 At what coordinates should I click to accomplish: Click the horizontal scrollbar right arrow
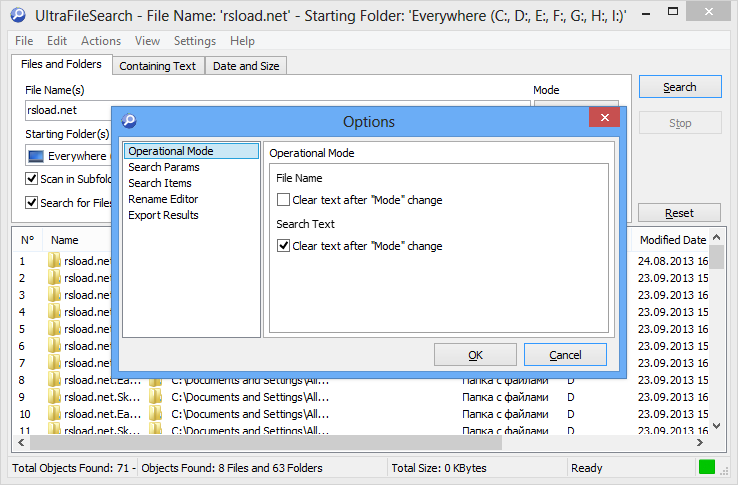click(x=700, y=443)
